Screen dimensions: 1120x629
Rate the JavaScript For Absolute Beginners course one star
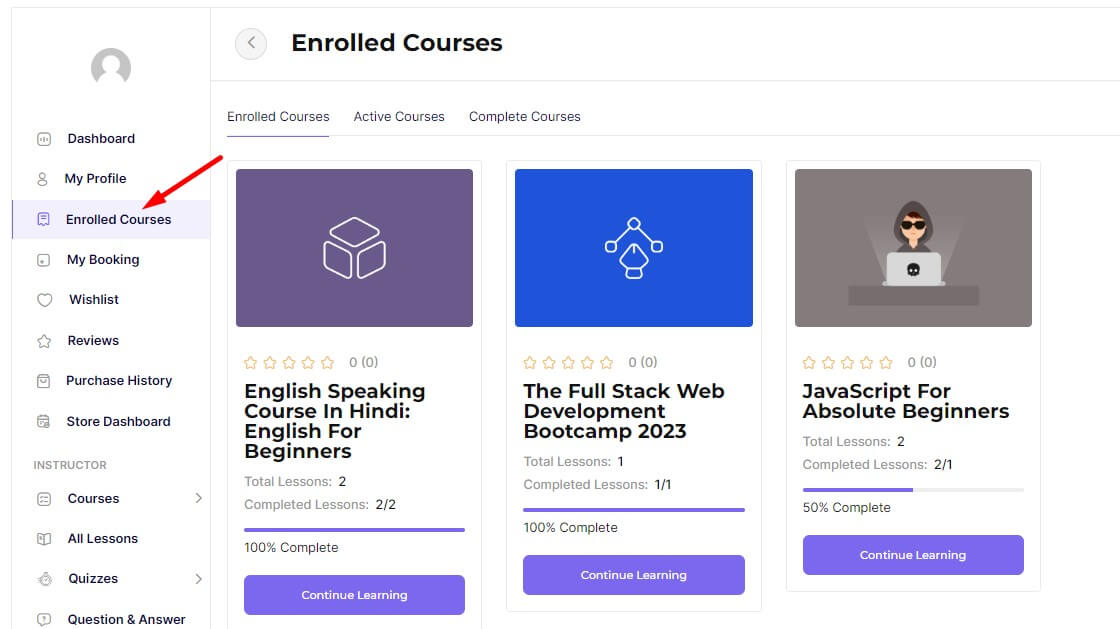pyautogui.click(x=809, y=362)
